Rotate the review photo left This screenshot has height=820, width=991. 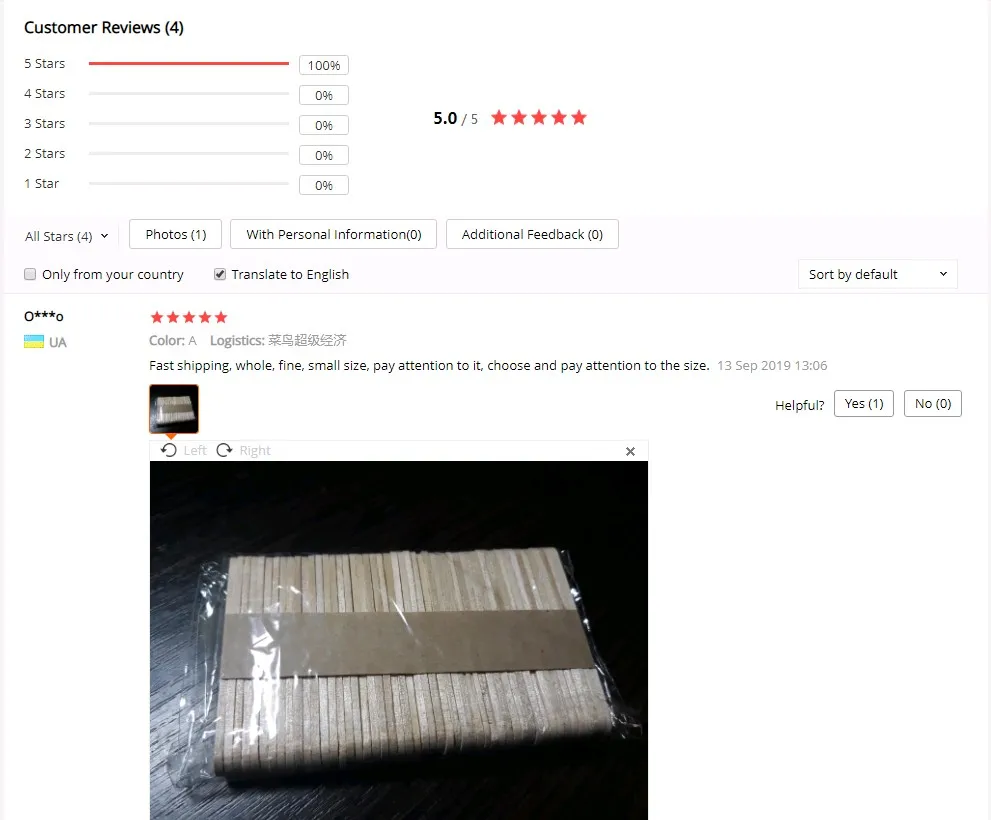tap(183, 450)
